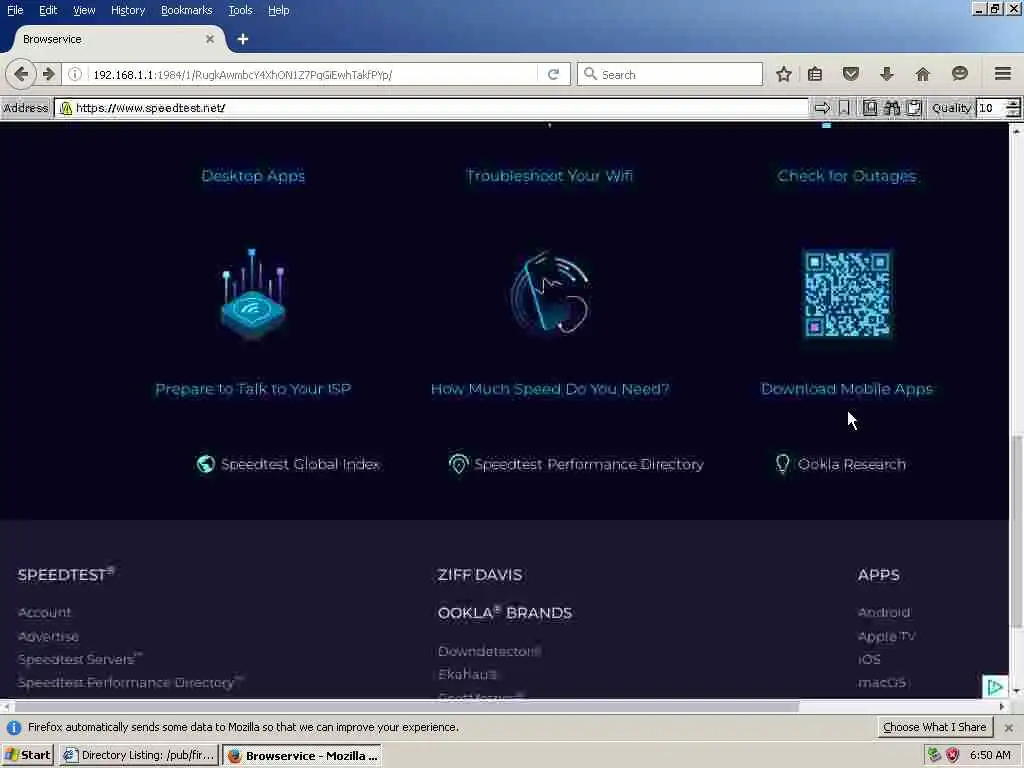Click Browservice find binoculars icon
Screen dimensions: 1024x768
pos(892,108)
